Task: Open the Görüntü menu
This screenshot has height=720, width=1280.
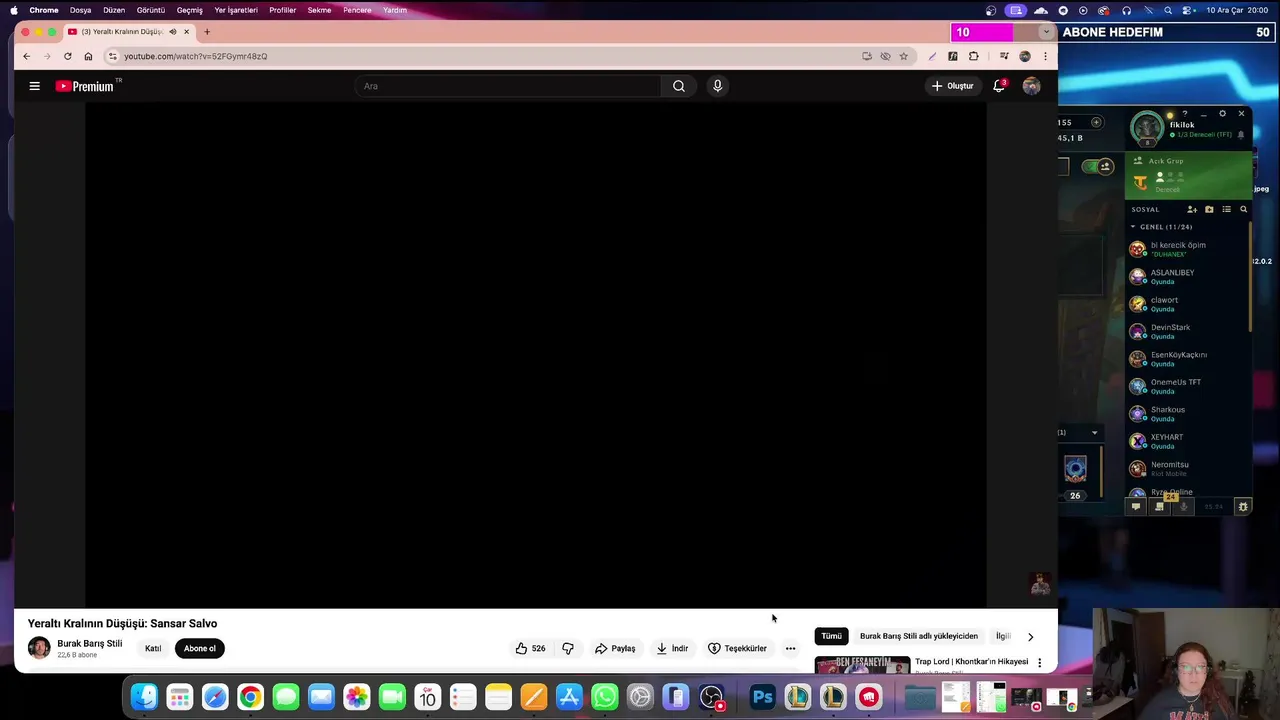Action: point(151,10)
